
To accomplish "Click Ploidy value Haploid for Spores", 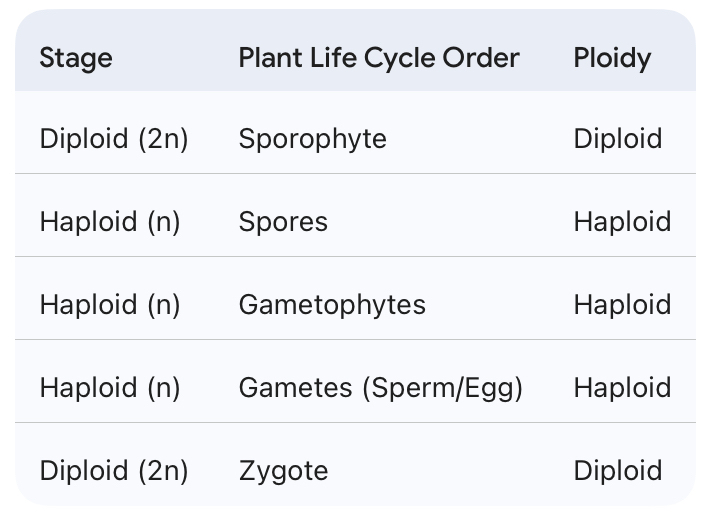I will tap(622, 221).
